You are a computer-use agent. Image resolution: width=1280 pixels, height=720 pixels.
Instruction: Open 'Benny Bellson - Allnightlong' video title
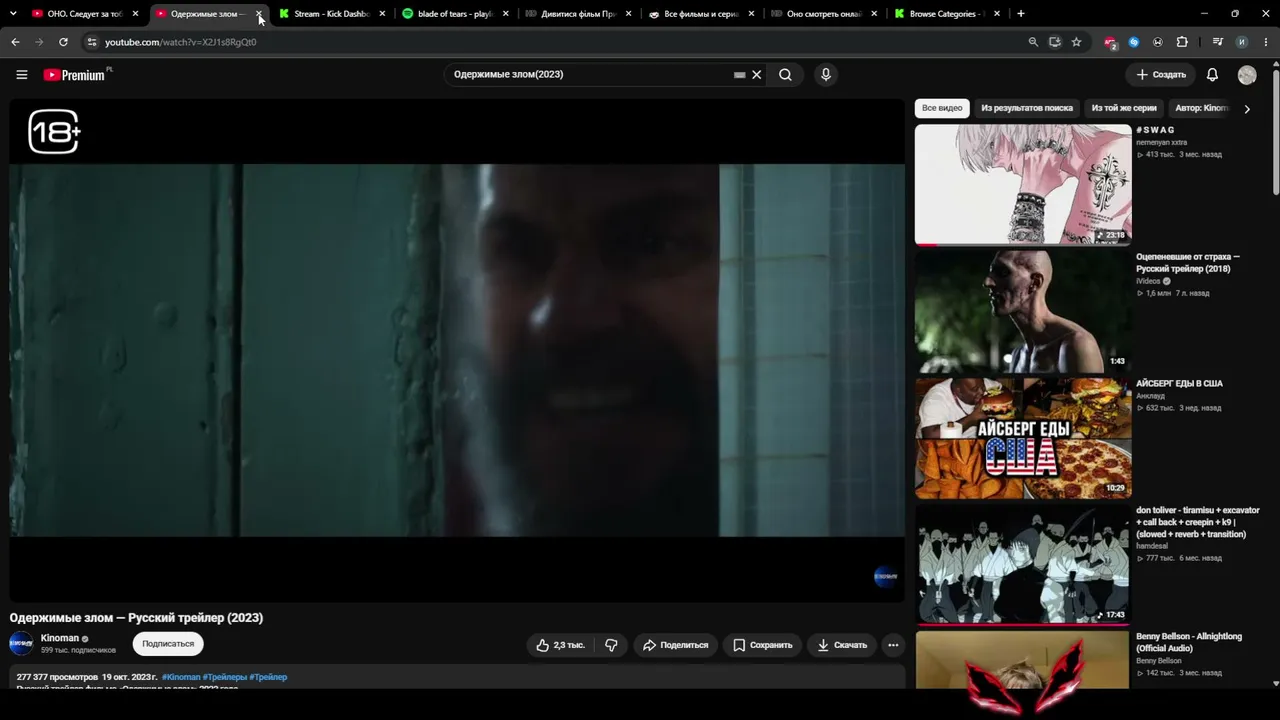(x=1189, y=642)
